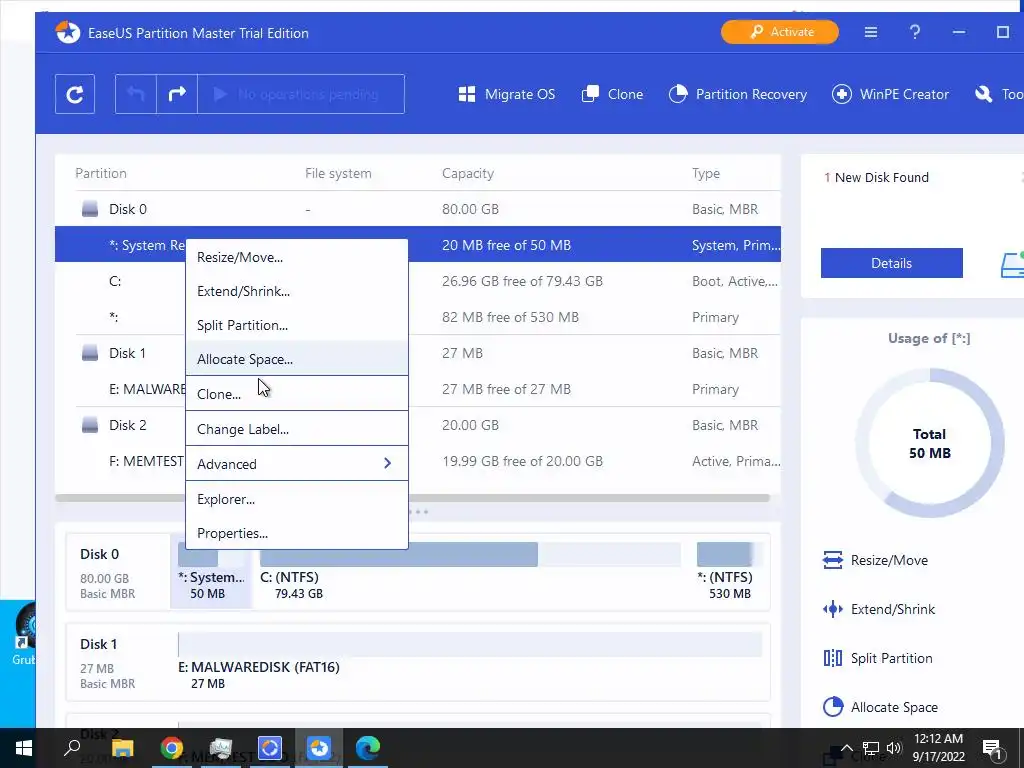Click the redo arrow in toolbar
Screen dimensions: 1024x768
177,94
